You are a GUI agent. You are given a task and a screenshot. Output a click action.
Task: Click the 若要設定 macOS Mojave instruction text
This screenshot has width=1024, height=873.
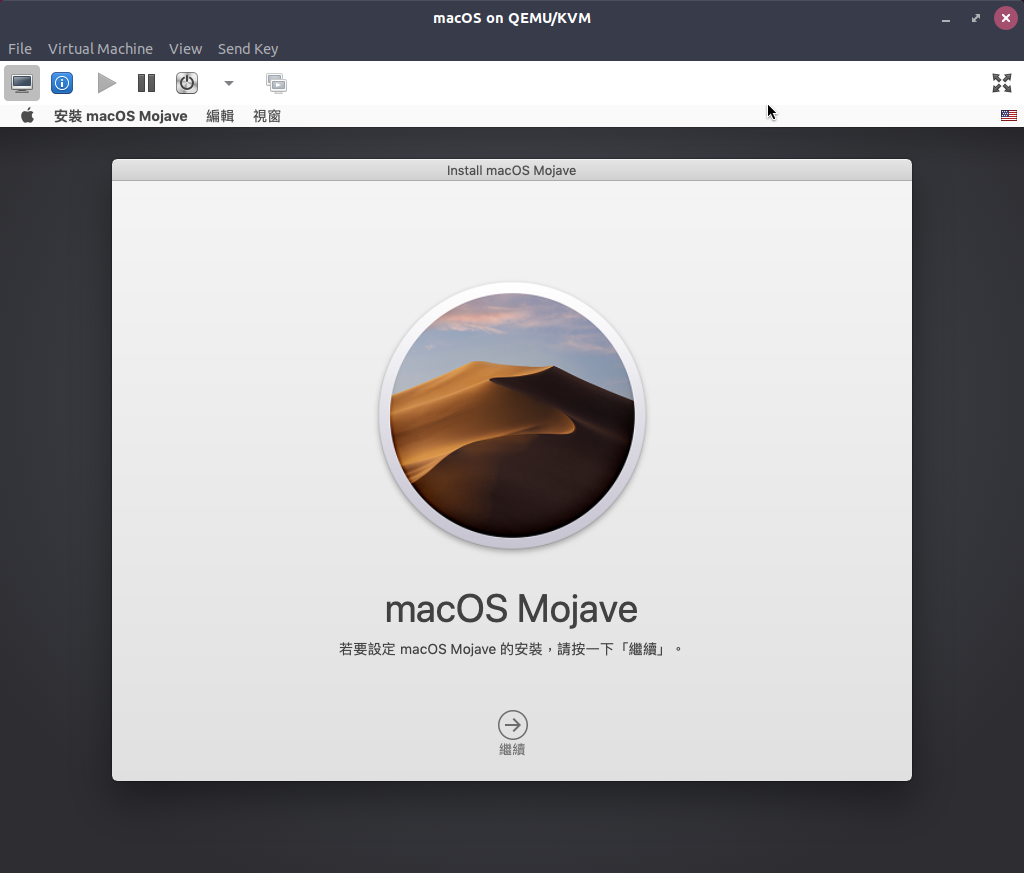pos(511,649)
